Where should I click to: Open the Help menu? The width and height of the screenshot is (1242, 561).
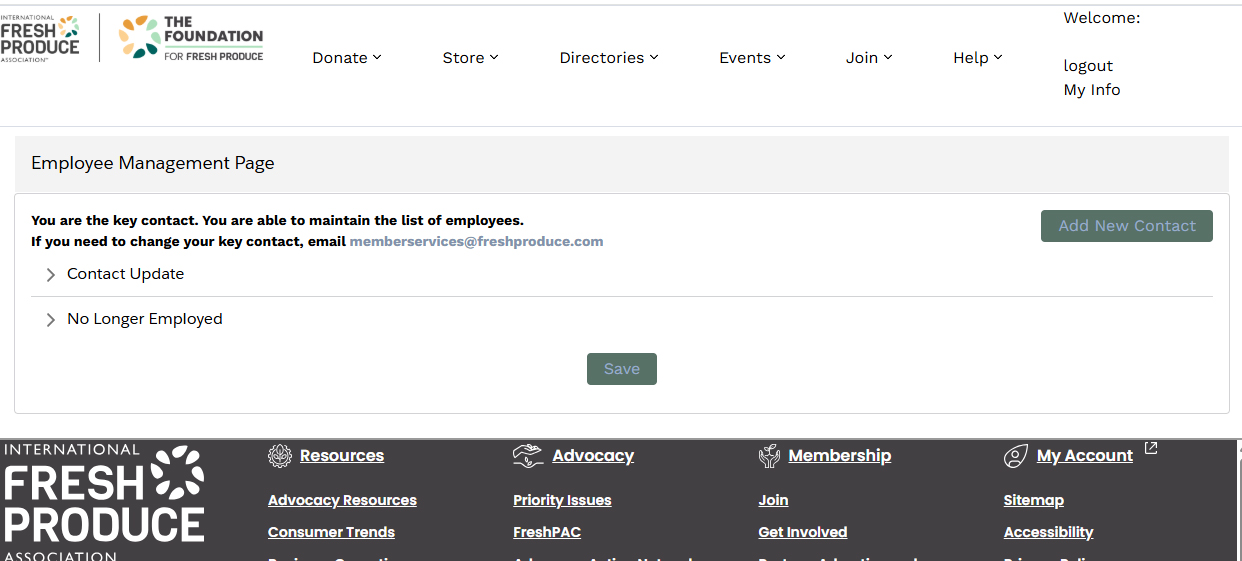tap(977, 58)
